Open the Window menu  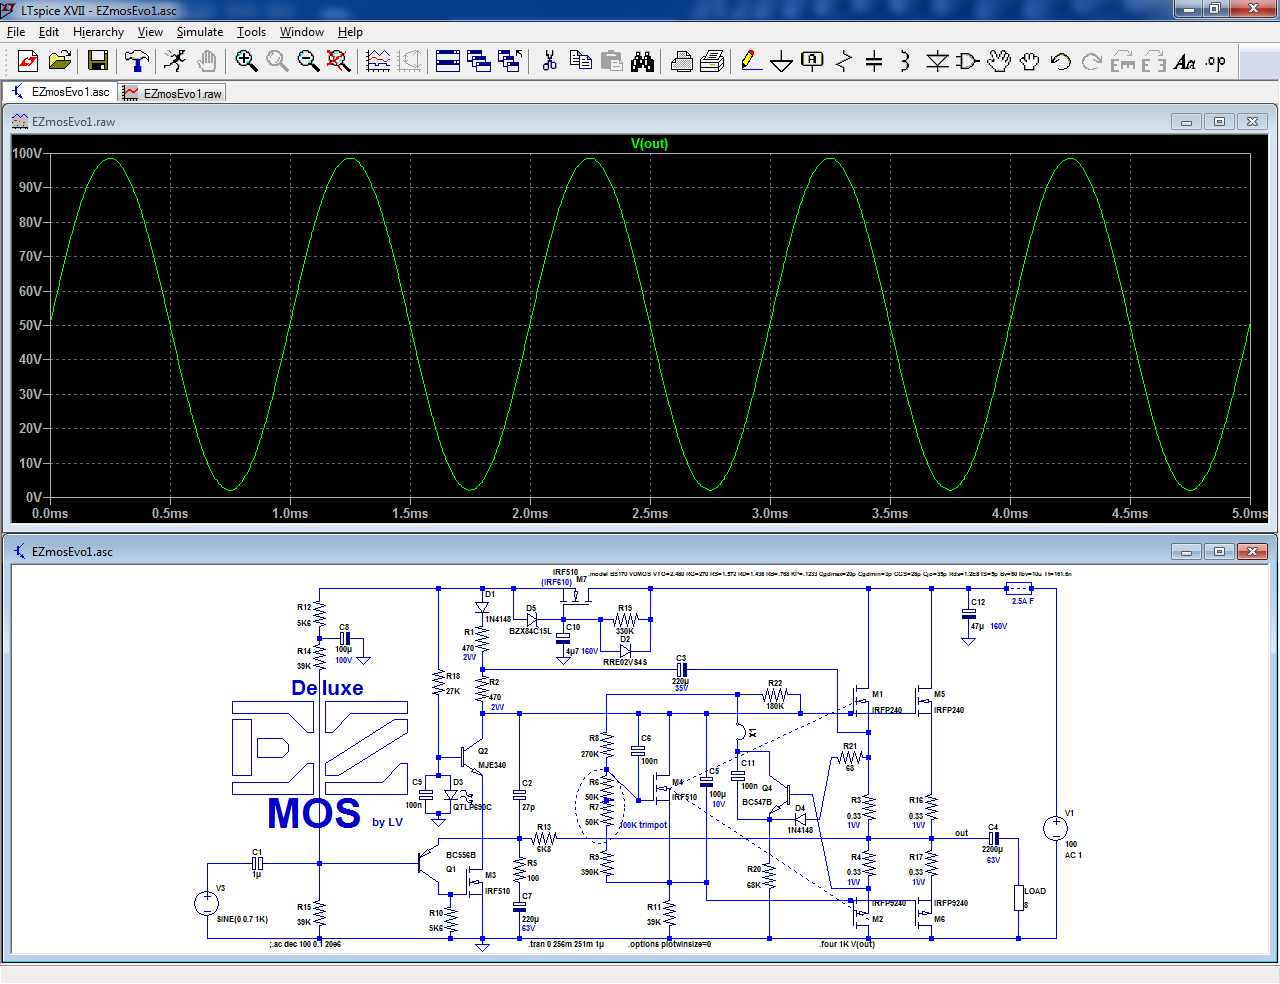(x=302, y=32)
